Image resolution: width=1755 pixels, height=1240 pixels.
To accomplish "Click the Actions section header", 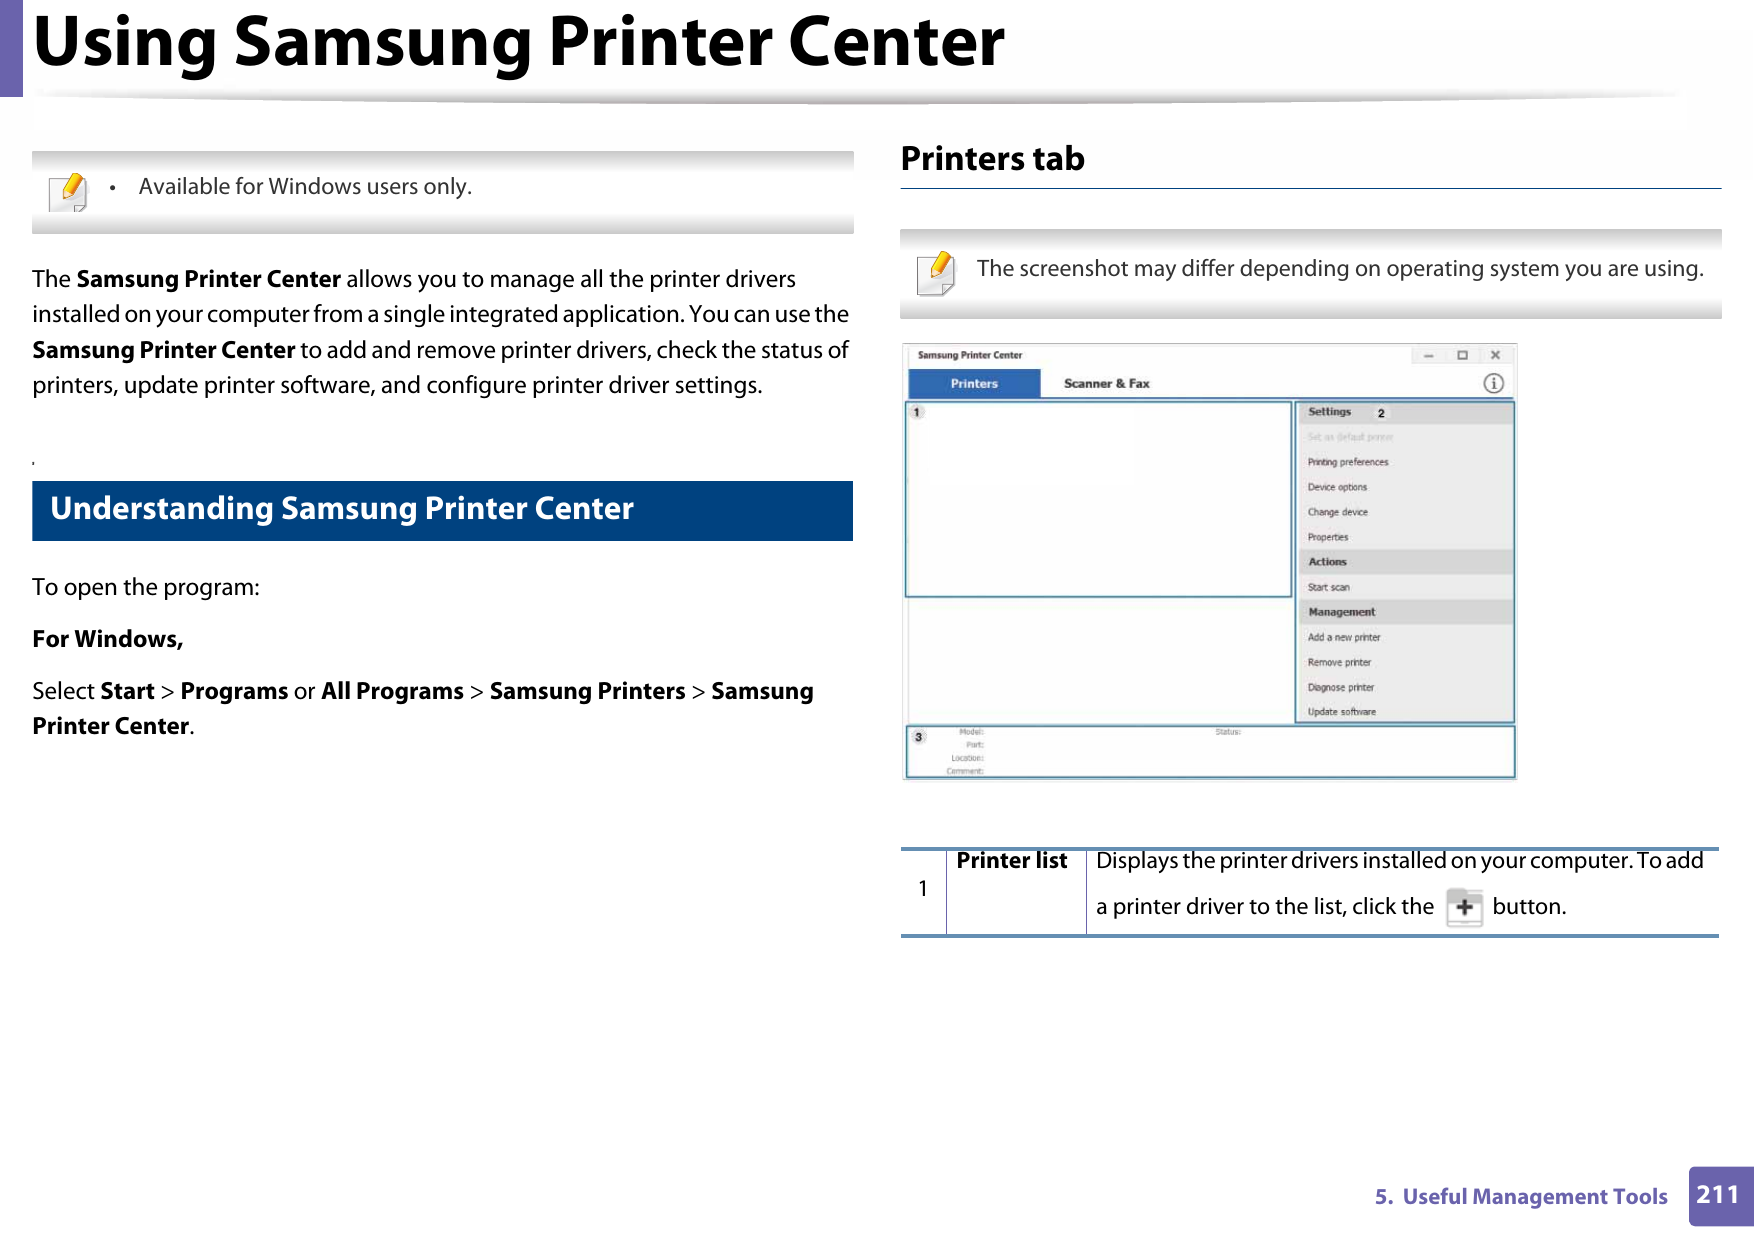I will click(x=1405, y=562).
